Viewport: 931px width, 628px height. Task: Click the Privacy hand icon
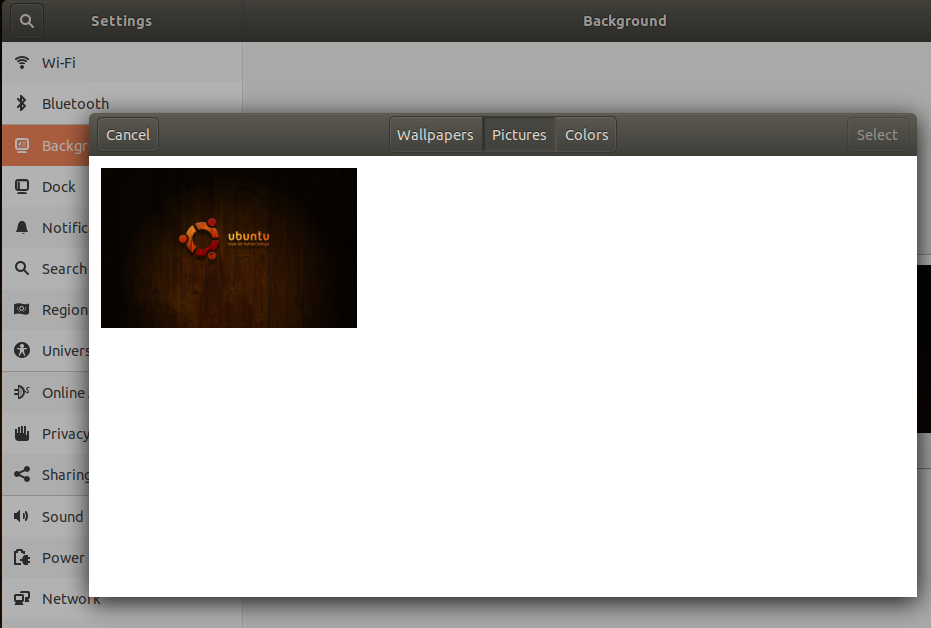click(x=22, y=433)
